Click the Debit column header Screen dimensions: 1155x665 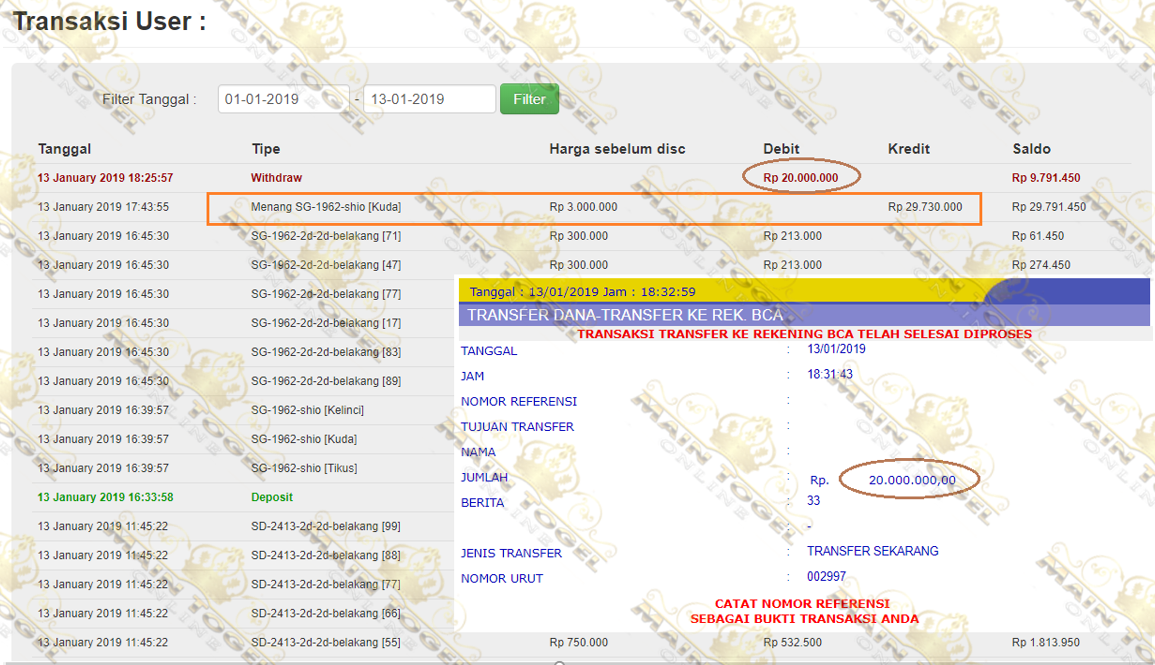pos(781,149)
